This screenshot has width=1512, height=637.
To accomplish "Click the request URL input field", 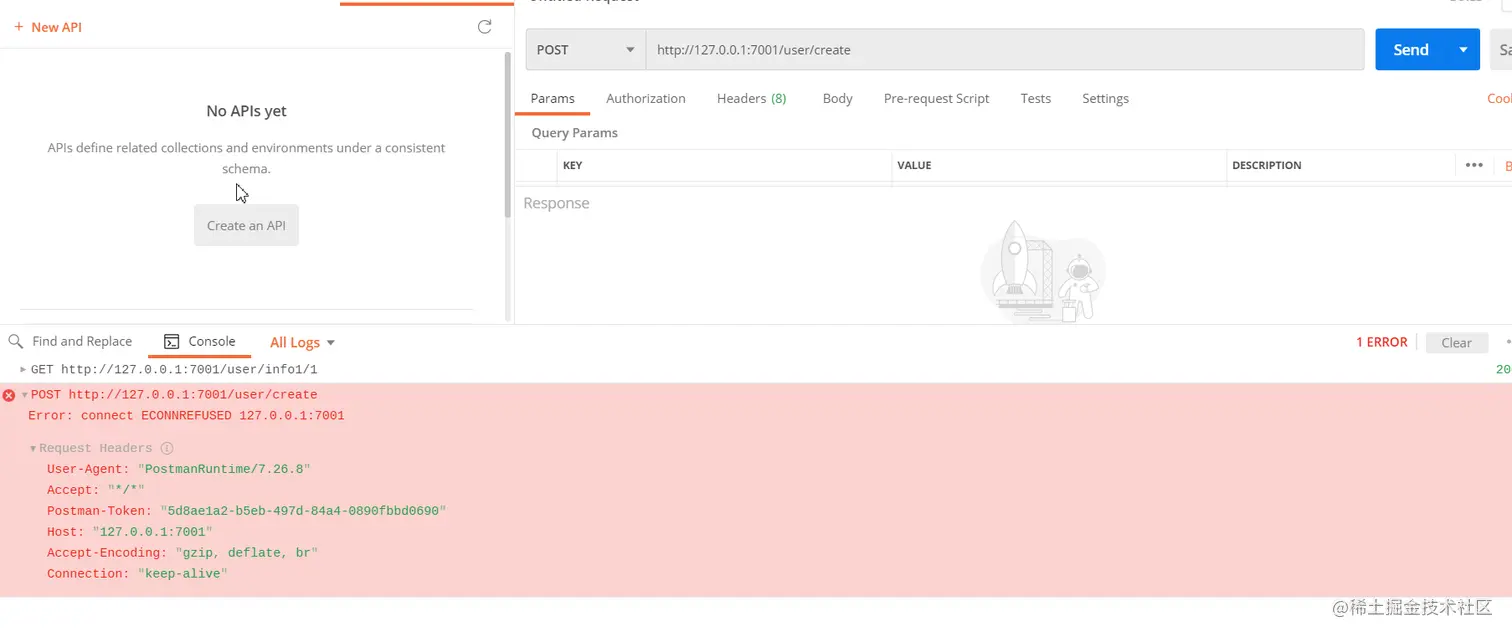I will (x=1005, y=50).
